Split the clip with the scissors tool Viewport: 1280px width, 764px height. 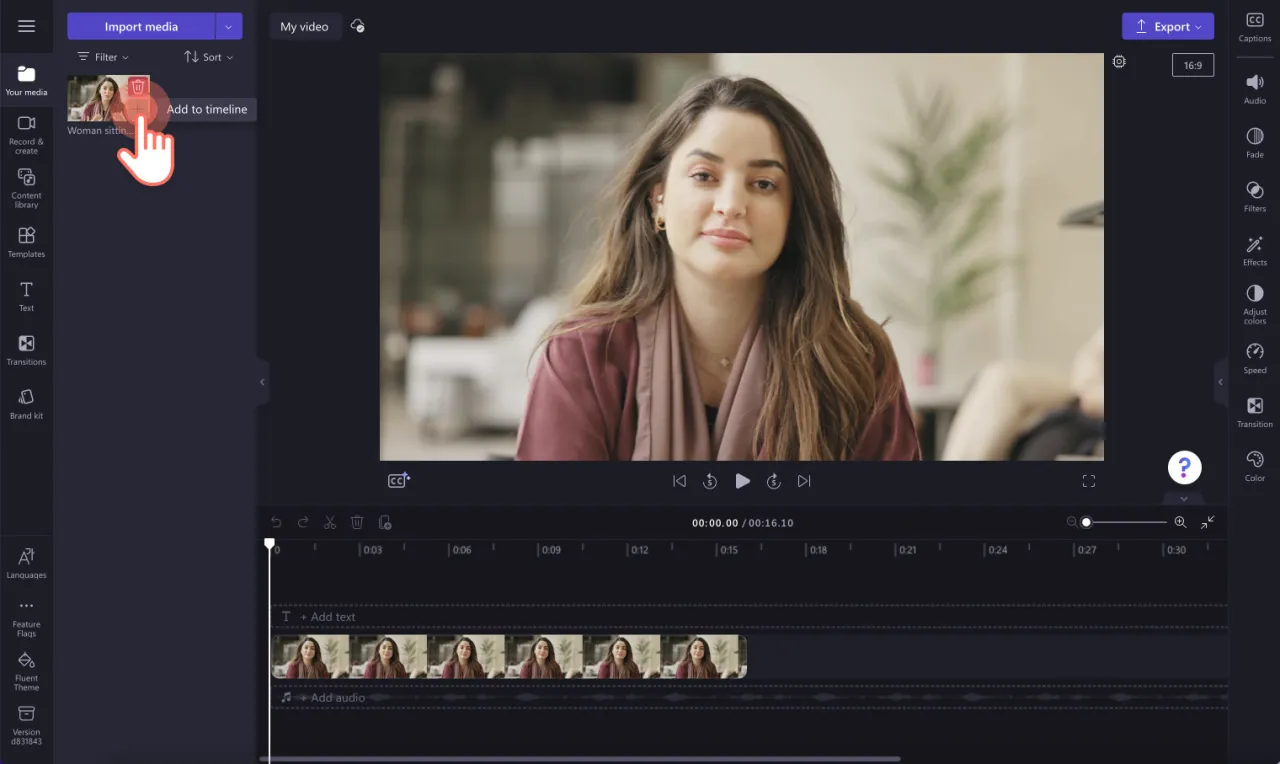(x=330, y=522)
